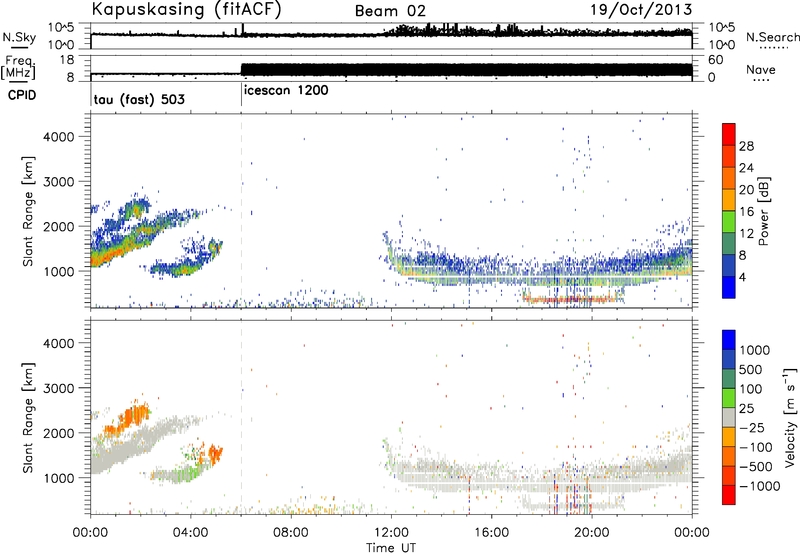
Task: Click time tick label '12:00'
Action: tap(391, 533)
